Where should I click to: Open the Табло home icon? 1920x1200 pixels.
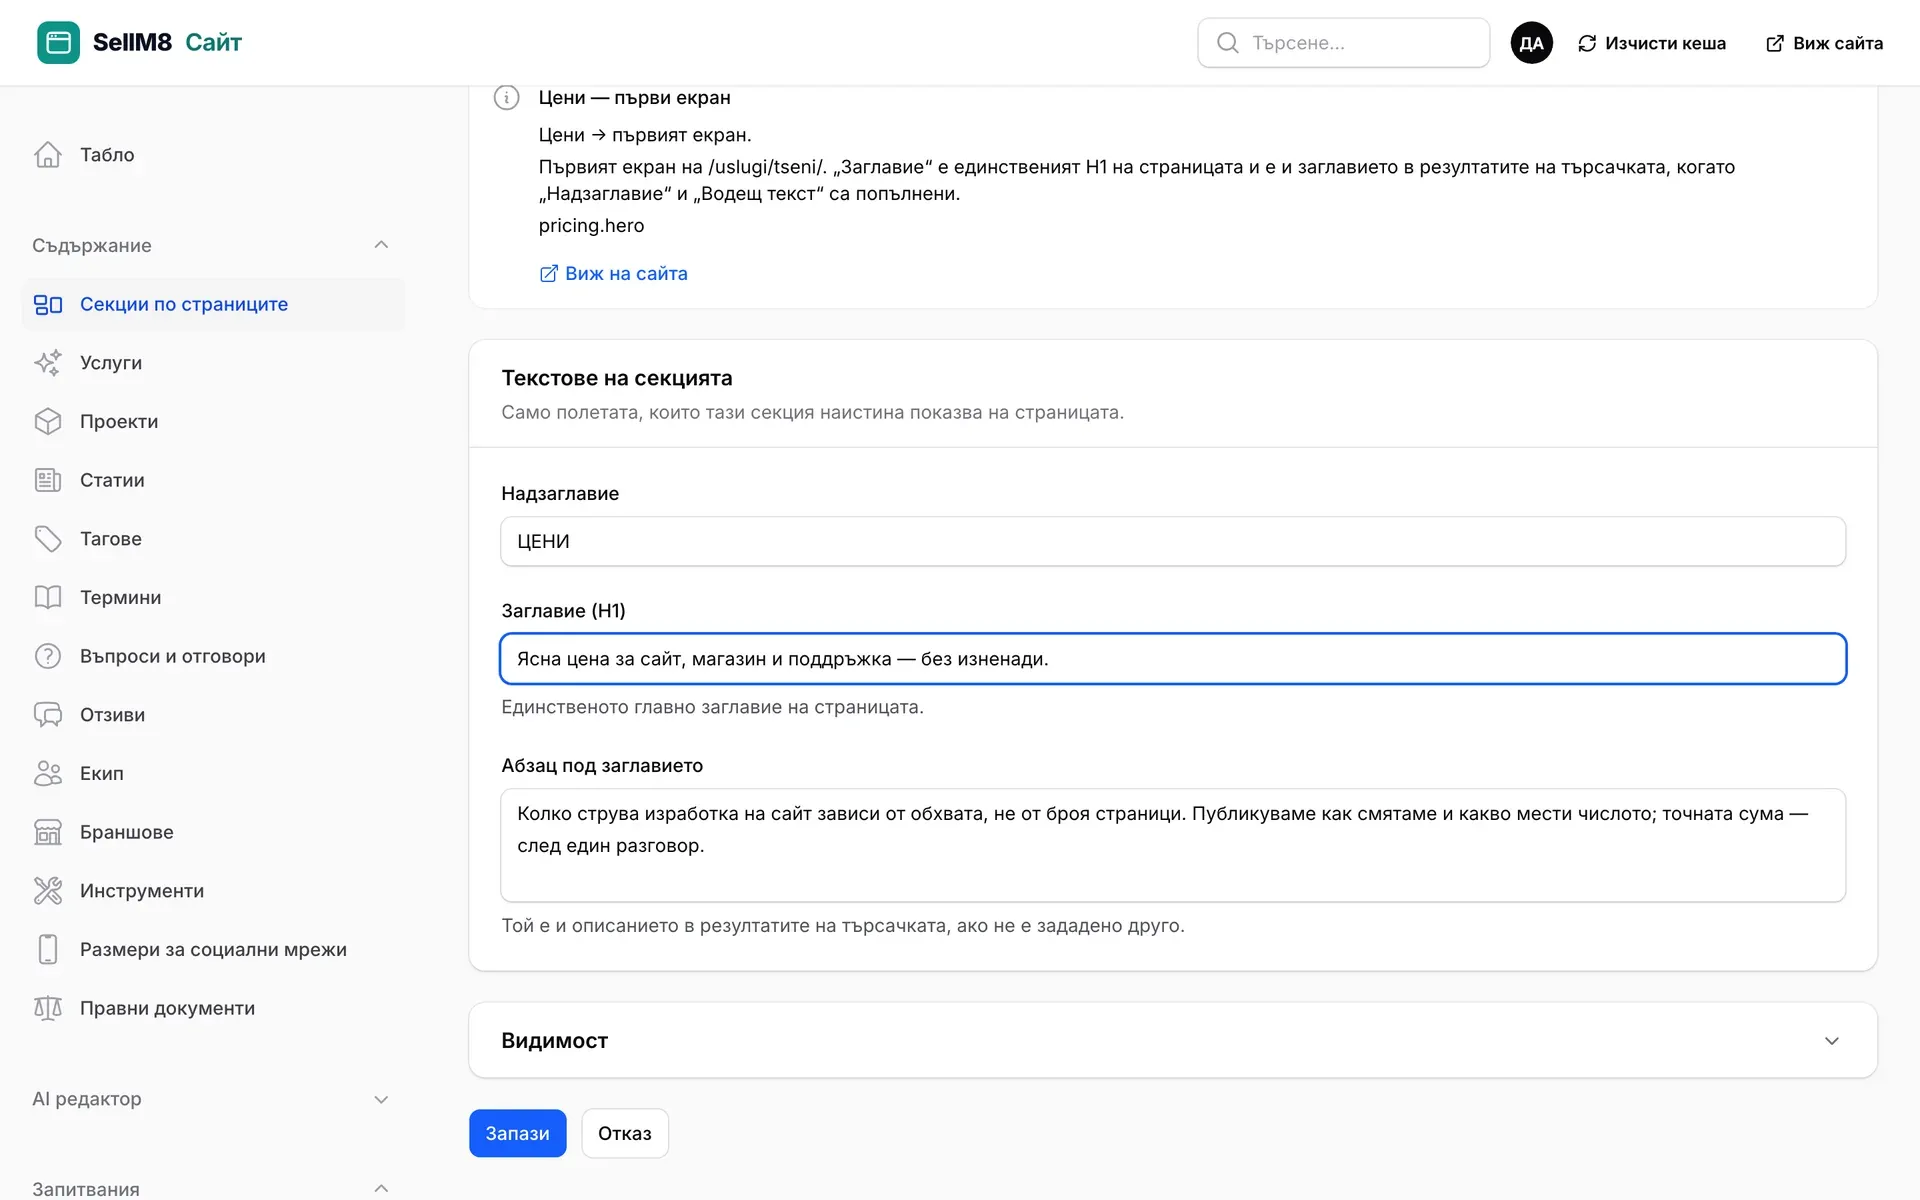click(x=48, y=154)
